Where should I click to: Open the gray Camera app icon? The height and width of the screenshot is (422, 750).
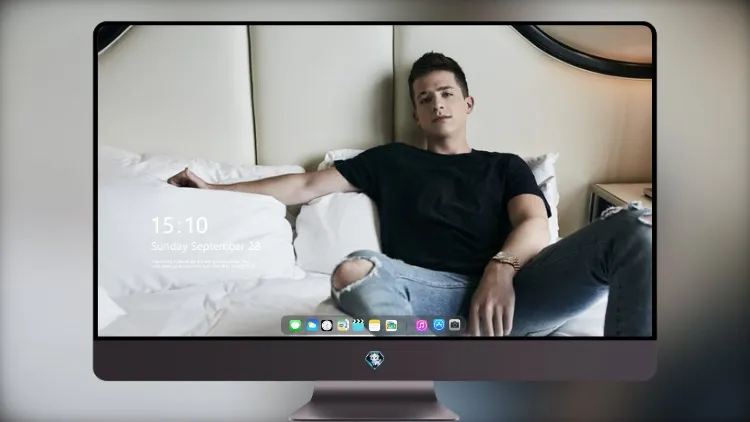click(455, 325)
